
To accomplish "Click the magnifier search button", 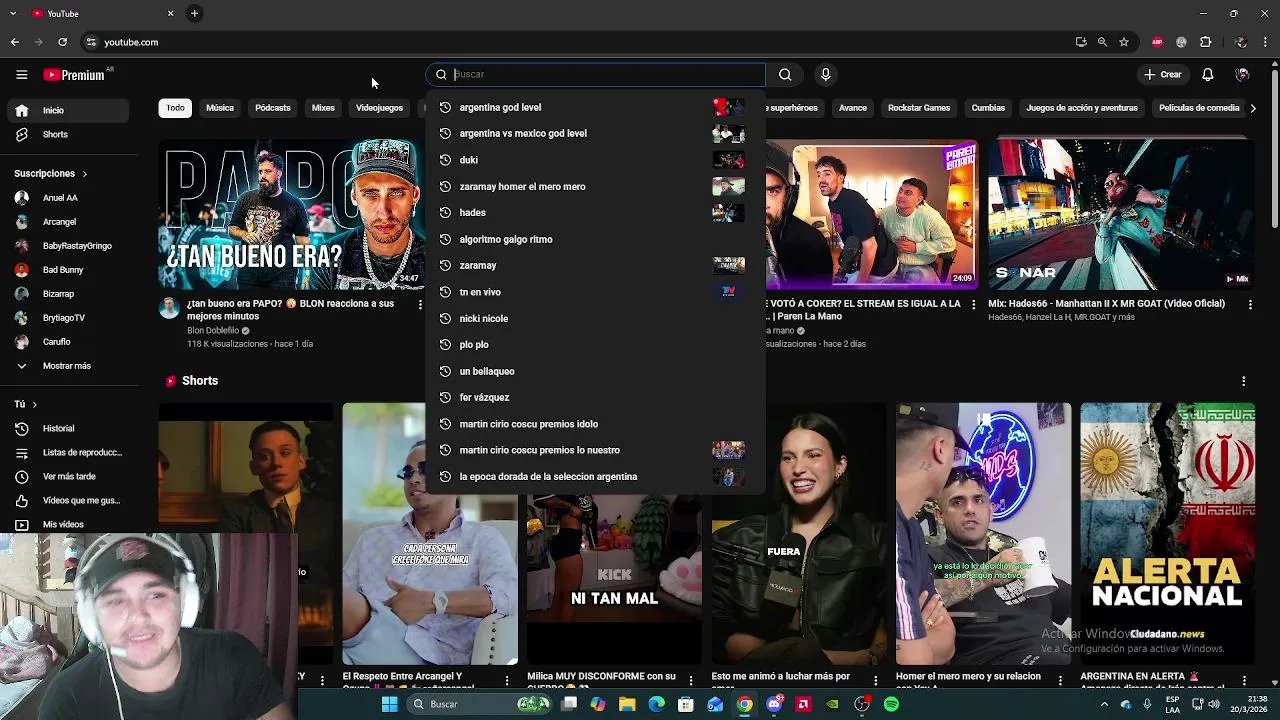I will [785, 74].
